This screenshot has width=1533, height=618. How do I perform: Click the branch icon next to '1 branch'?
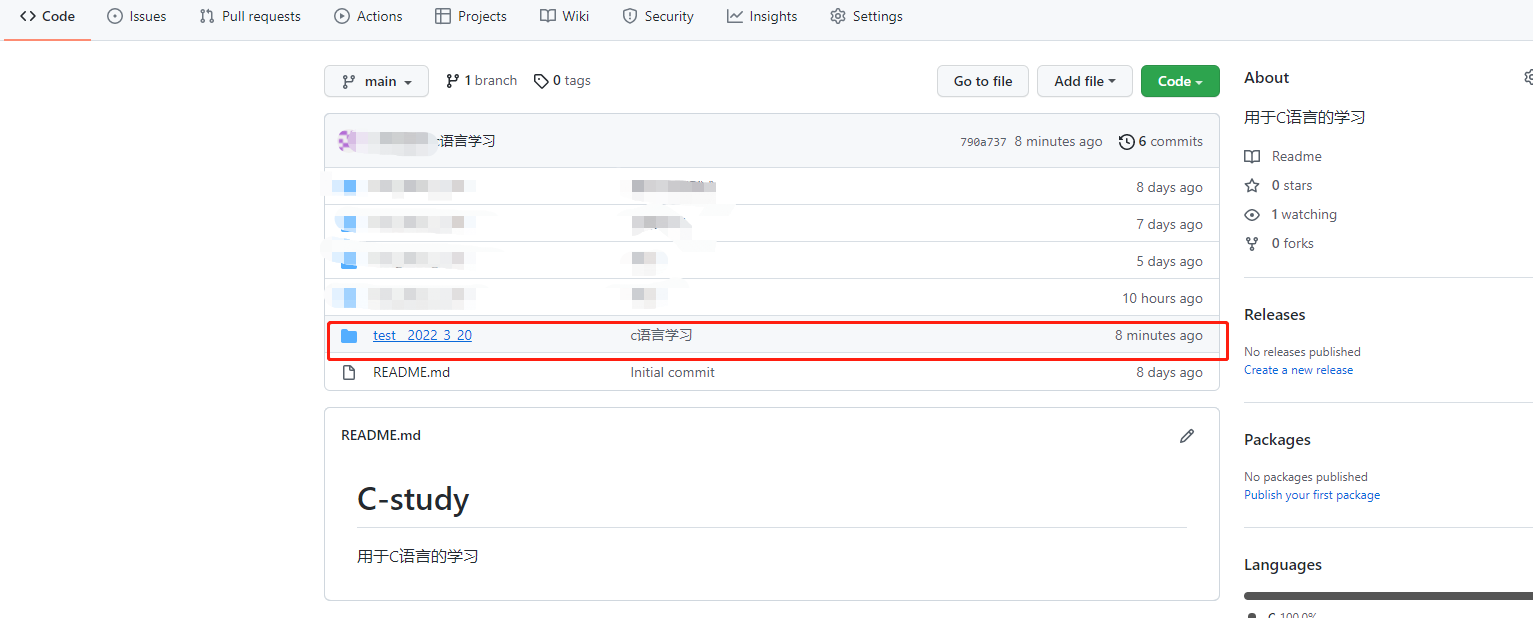coord(453,80)
